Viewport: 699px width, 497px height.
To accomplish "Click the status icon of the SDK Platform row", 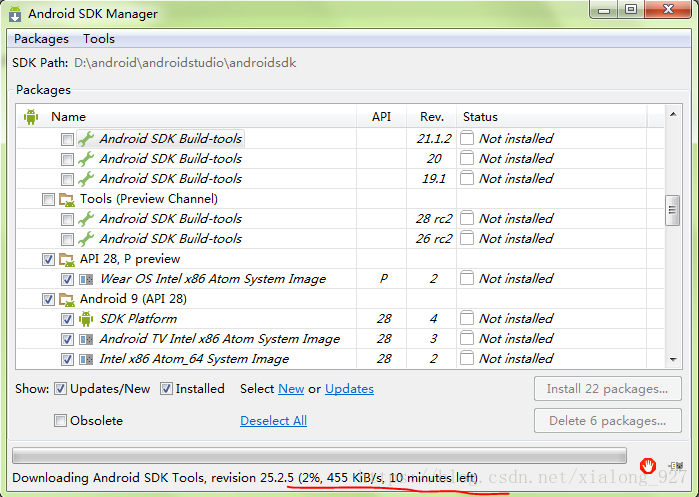I will [x=467, y=318].
